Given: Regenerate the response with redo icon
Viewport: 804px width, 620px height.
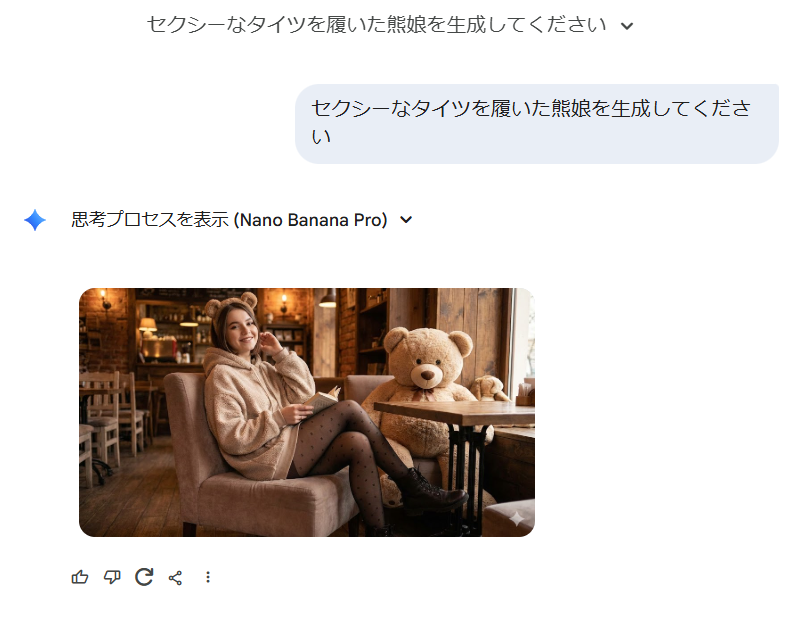Looking at the screenshot, I should tap(144, 577).
